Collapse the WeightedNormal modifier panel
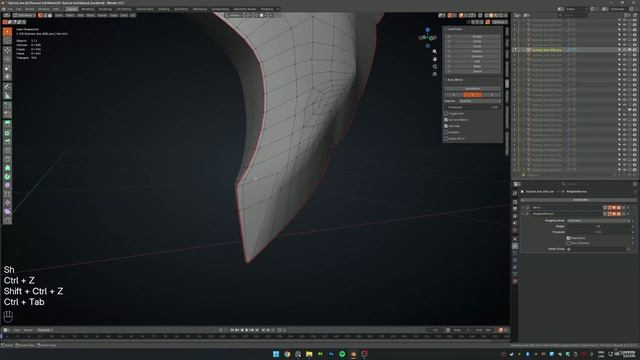Screen dimensions: 640x360 point(523,213)
